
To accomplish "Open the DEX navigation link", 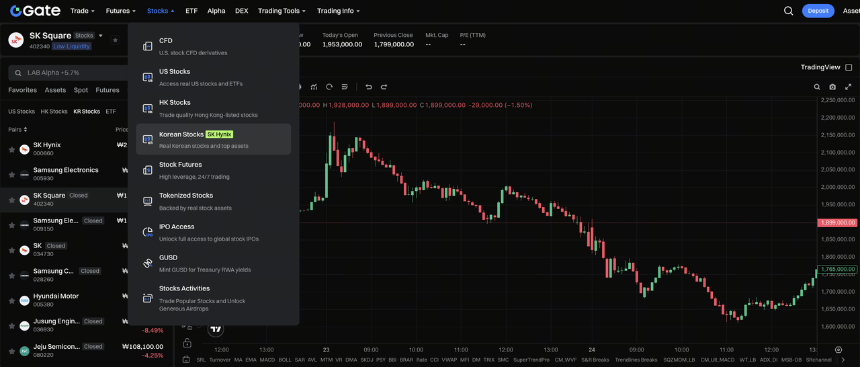I will pos(241,11).
